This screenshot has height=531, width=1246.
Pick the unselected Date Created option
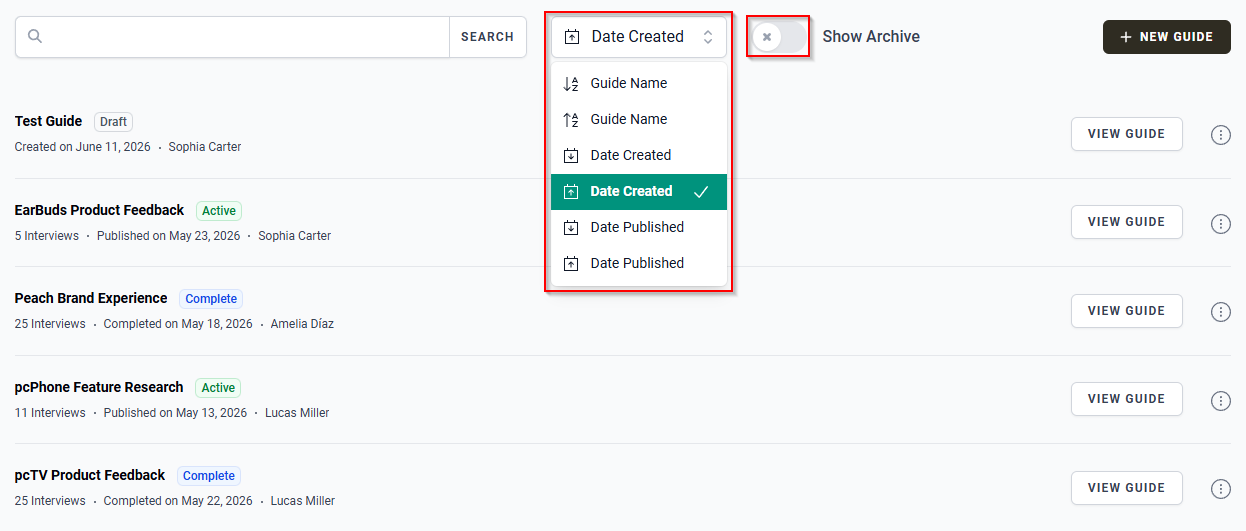[638, 155]
